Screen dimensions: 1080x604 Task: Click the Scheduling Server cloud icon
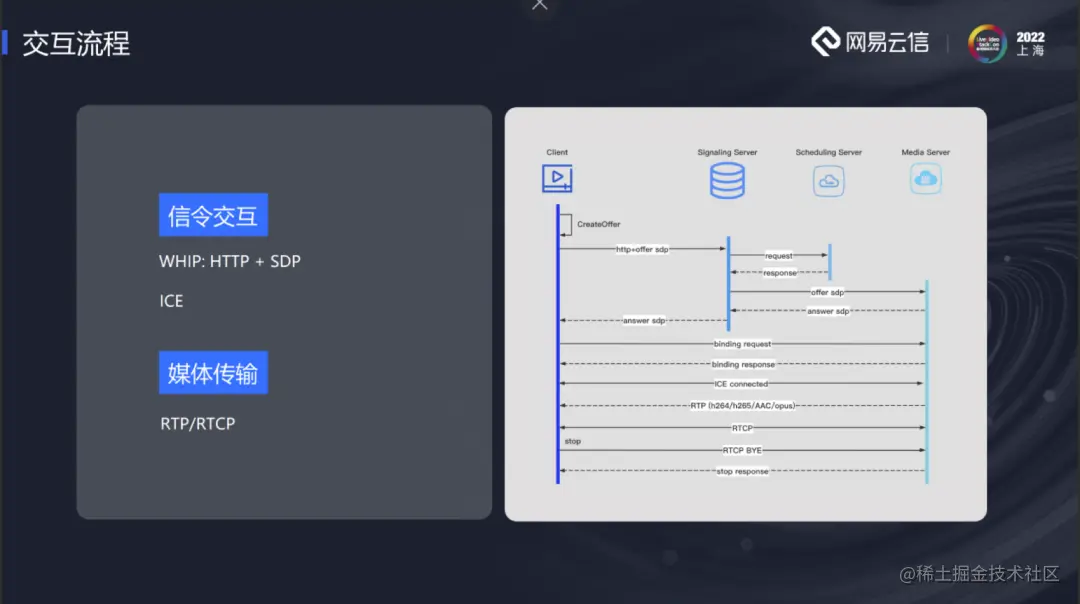(x=829, y=181)
